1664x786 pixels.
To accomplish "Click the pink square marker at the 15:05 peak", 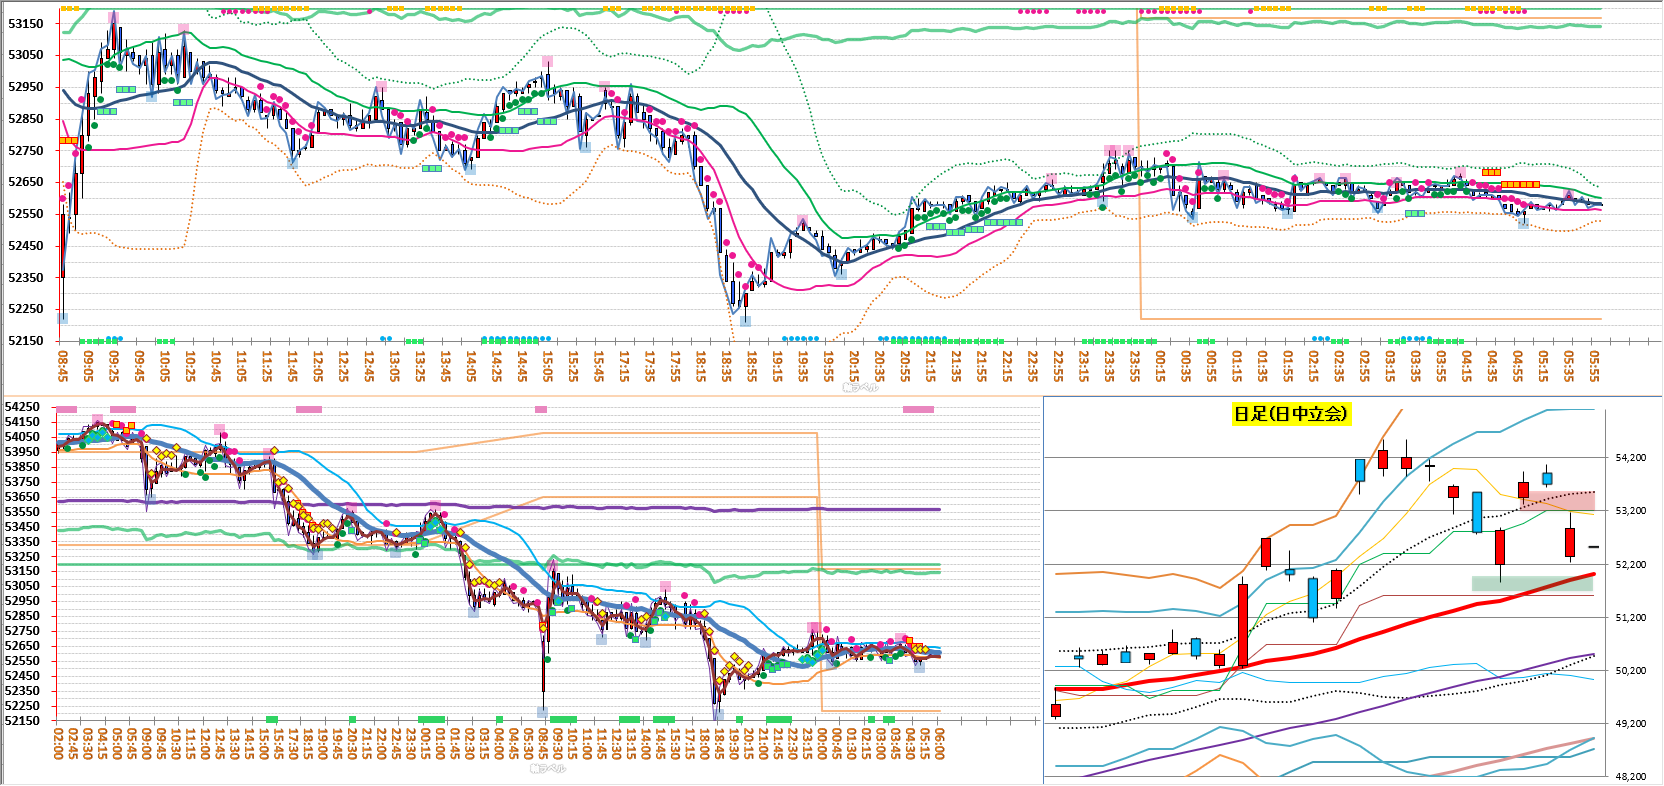I will pyautogui.click(x=547, y=62).
